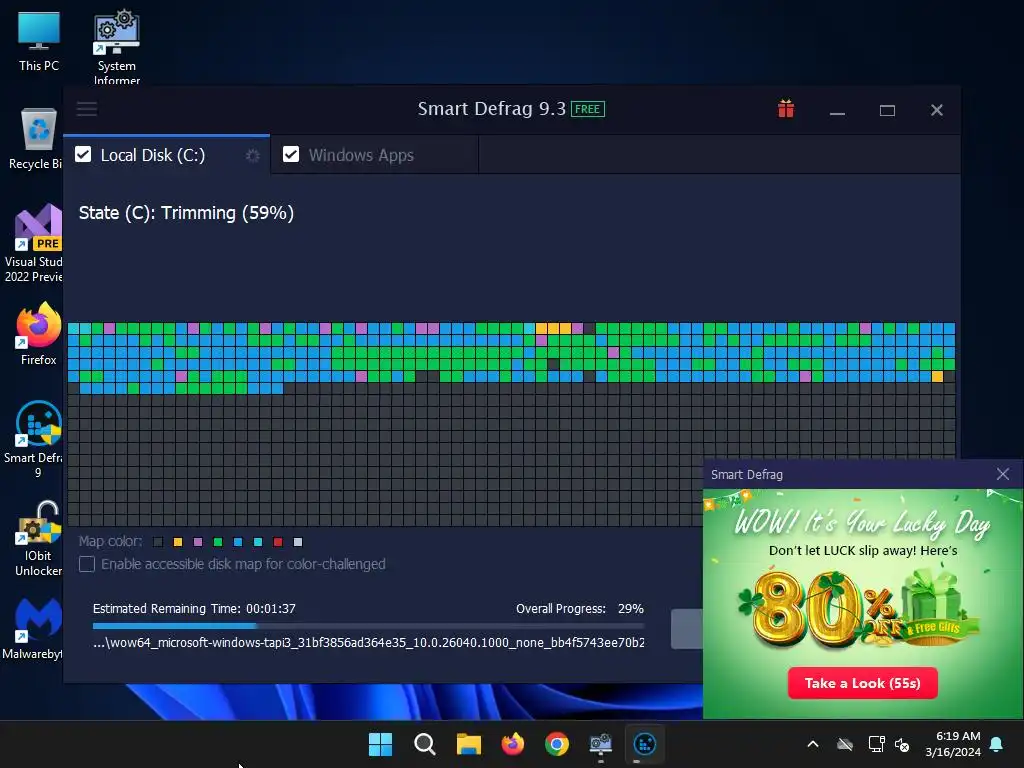The width and height of the screenshot is (1024, 768).
Task: Click the Estimated Remaining Time 00:01:37 text
Action: pyautogui.click(x=194, y=609)
